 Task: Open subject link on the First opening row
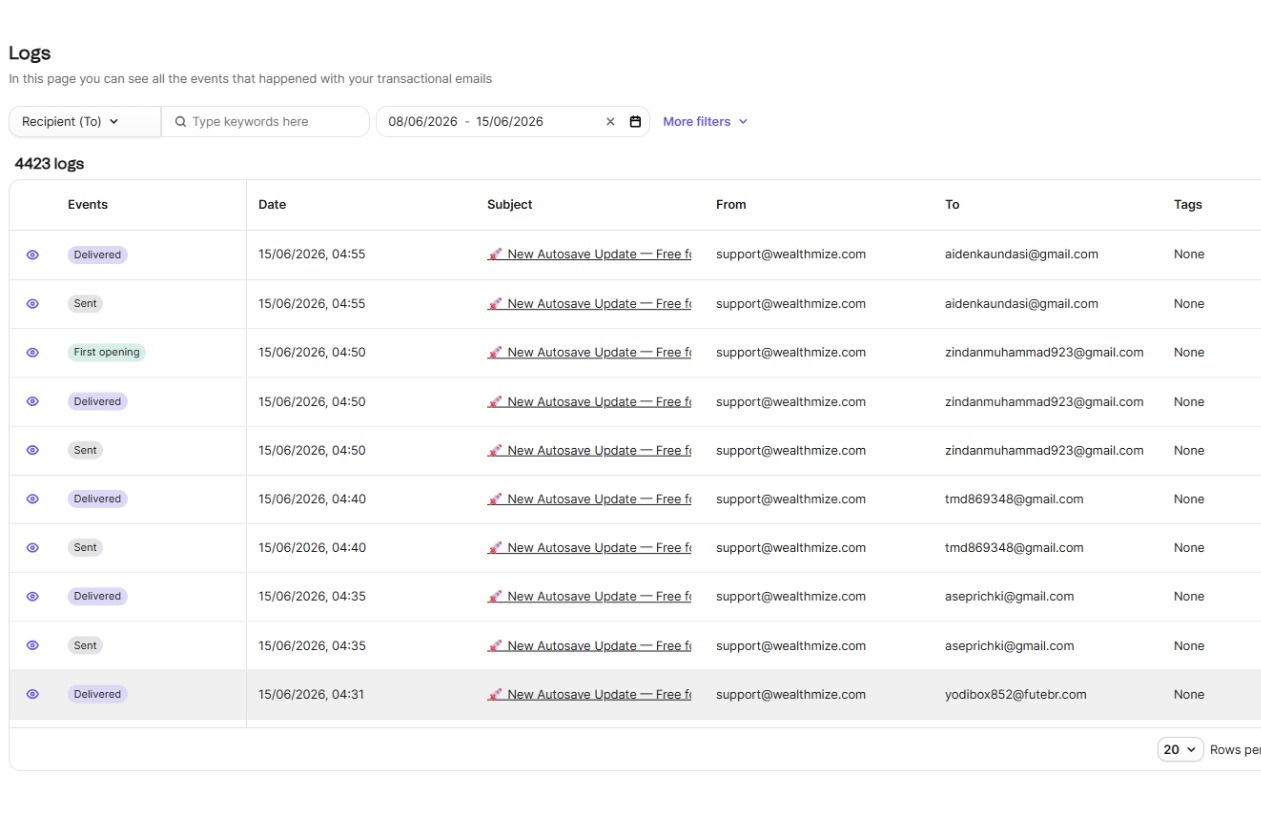click(x=589, y=352)
